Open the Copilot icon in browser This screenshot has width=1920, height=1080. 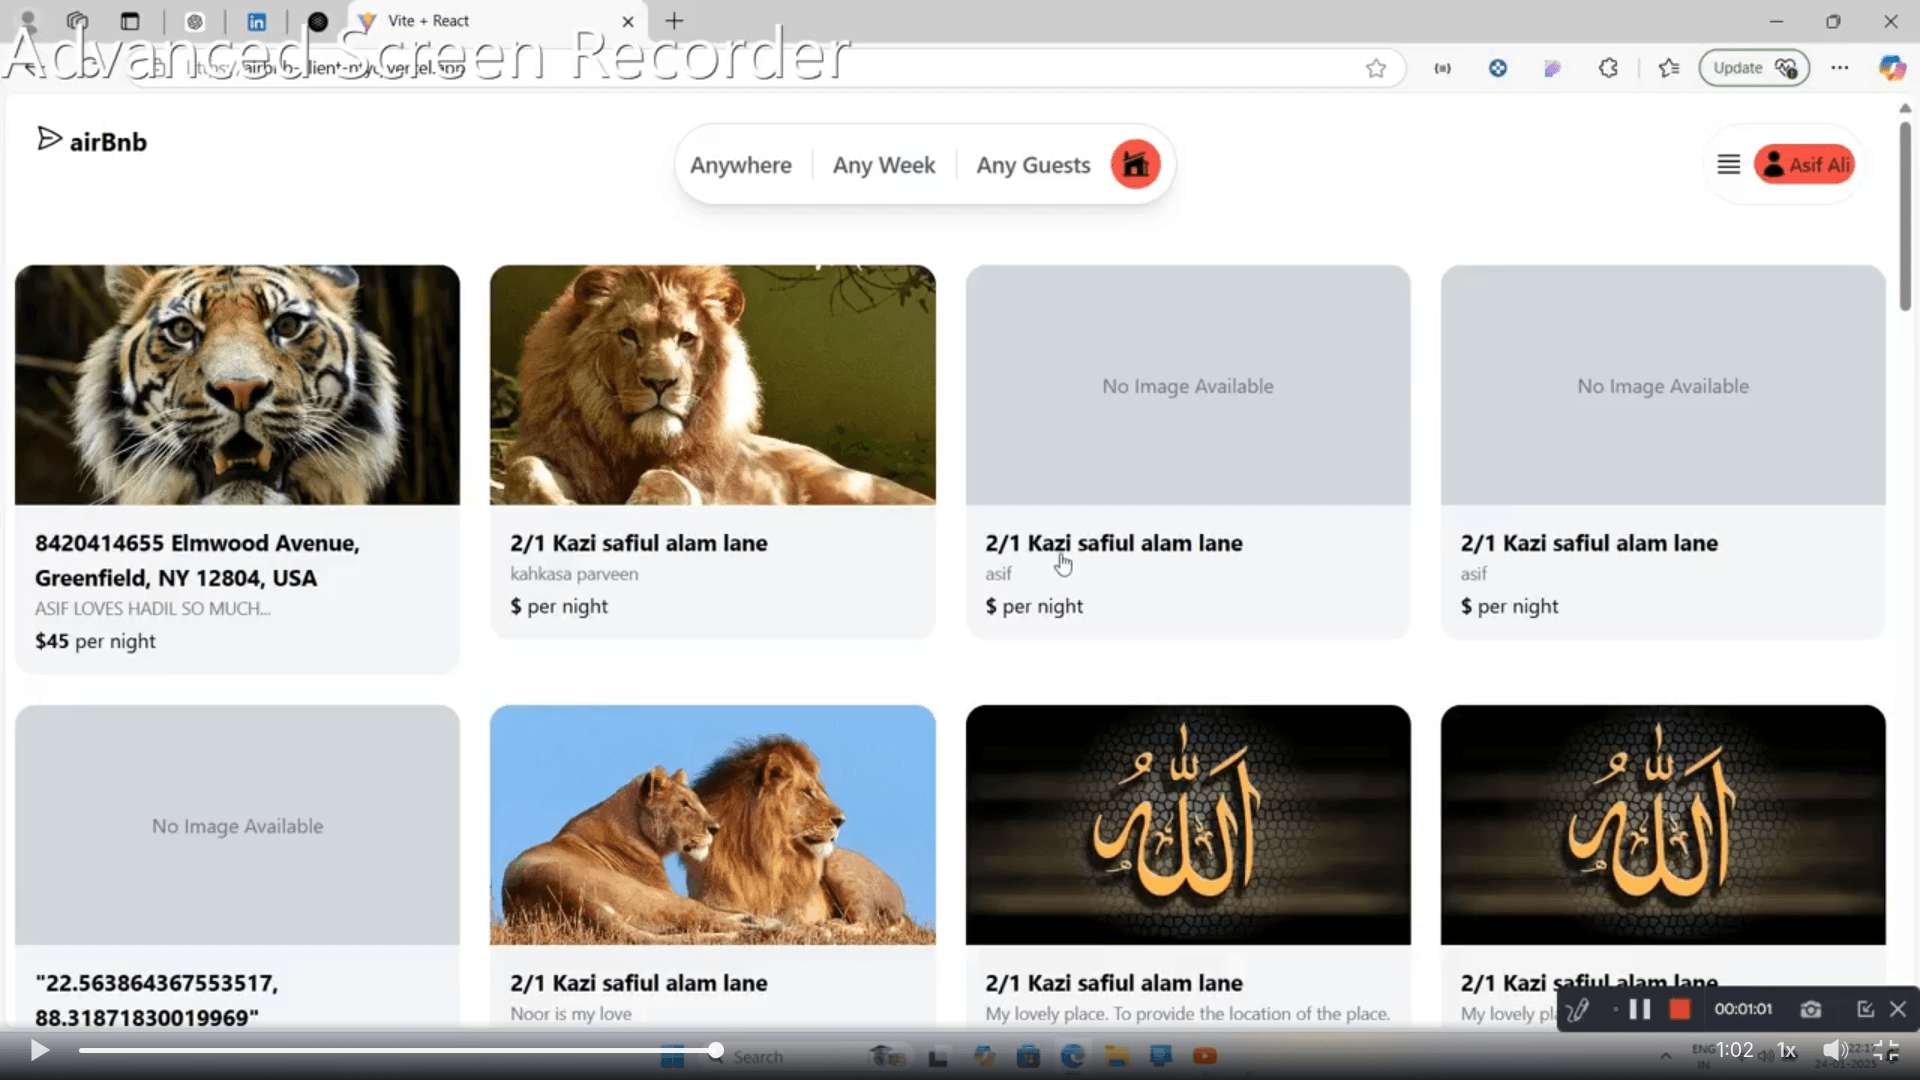pyautogui.click(x=1892, y=68)
